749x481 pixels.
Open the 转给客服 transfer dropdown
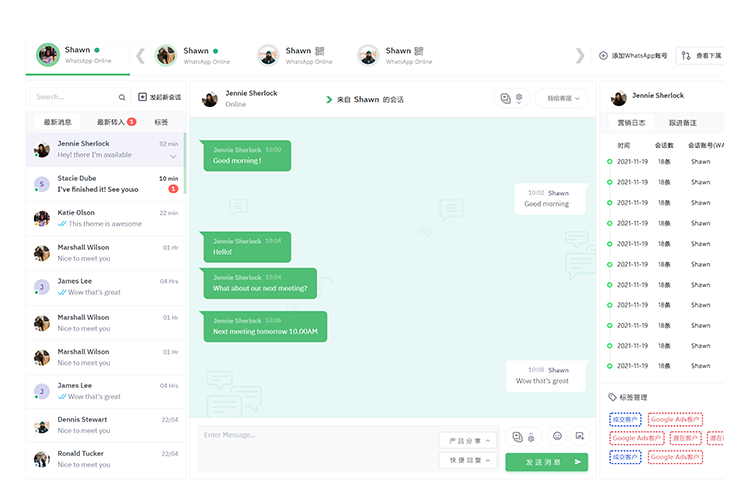pos(561,98)
